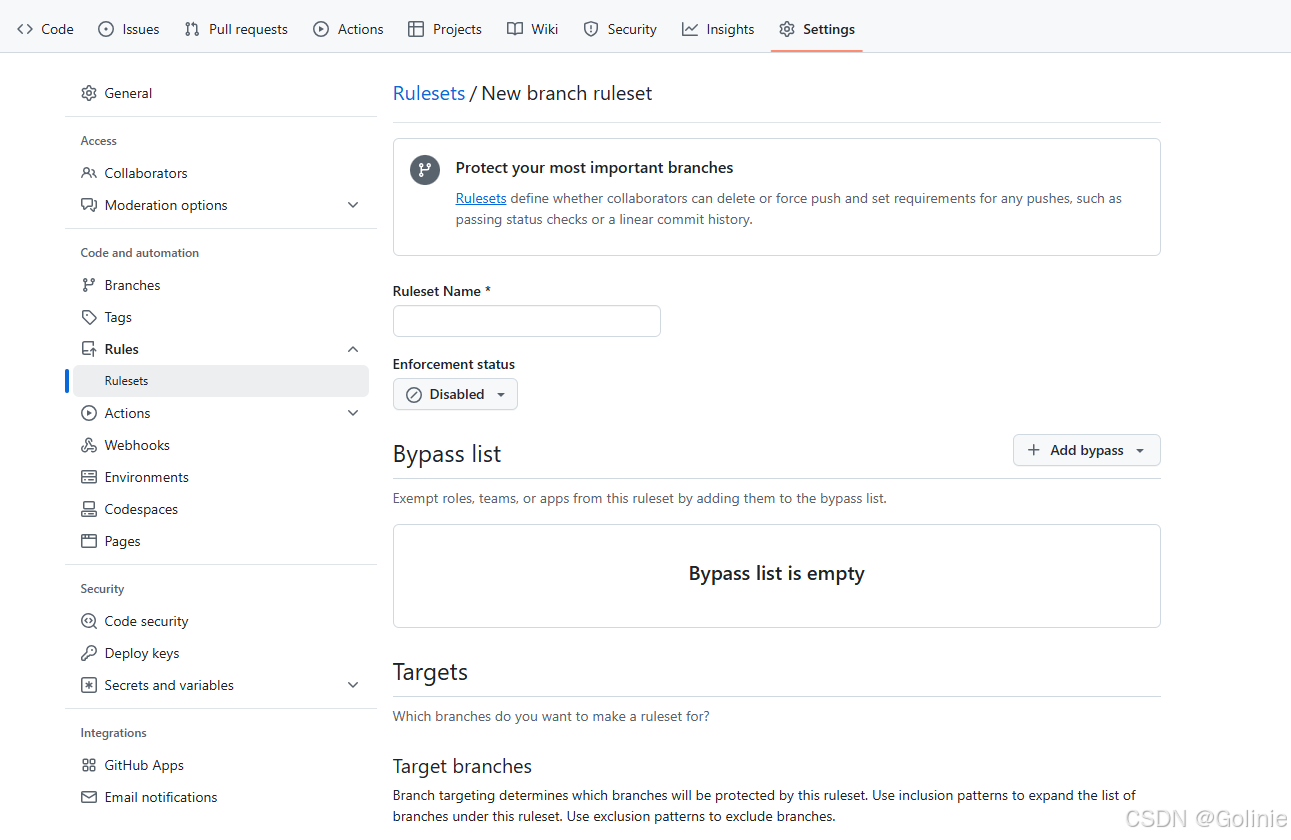Screen dimensions: 1291x840
Task: Click the Collaborators people icon
Action: (x=89, y=173)
